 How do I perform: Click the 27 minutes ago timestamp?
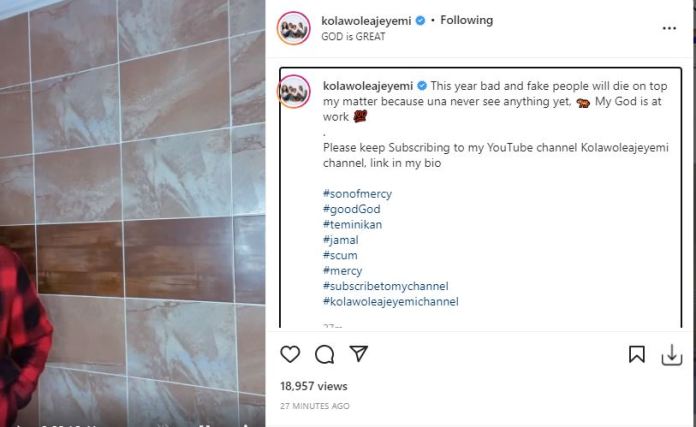pyautogui.click(x=314, y=406)
